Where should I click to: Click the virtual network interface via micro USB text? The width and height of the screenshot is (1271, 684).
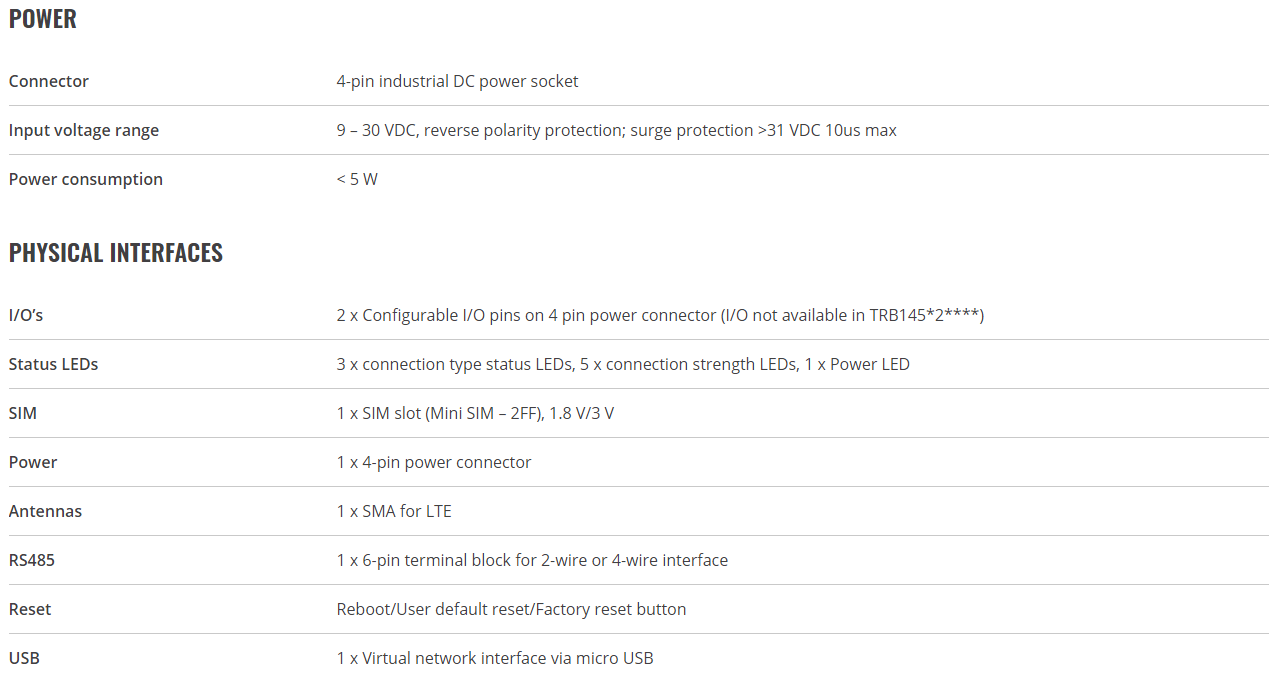coord(495,658)
